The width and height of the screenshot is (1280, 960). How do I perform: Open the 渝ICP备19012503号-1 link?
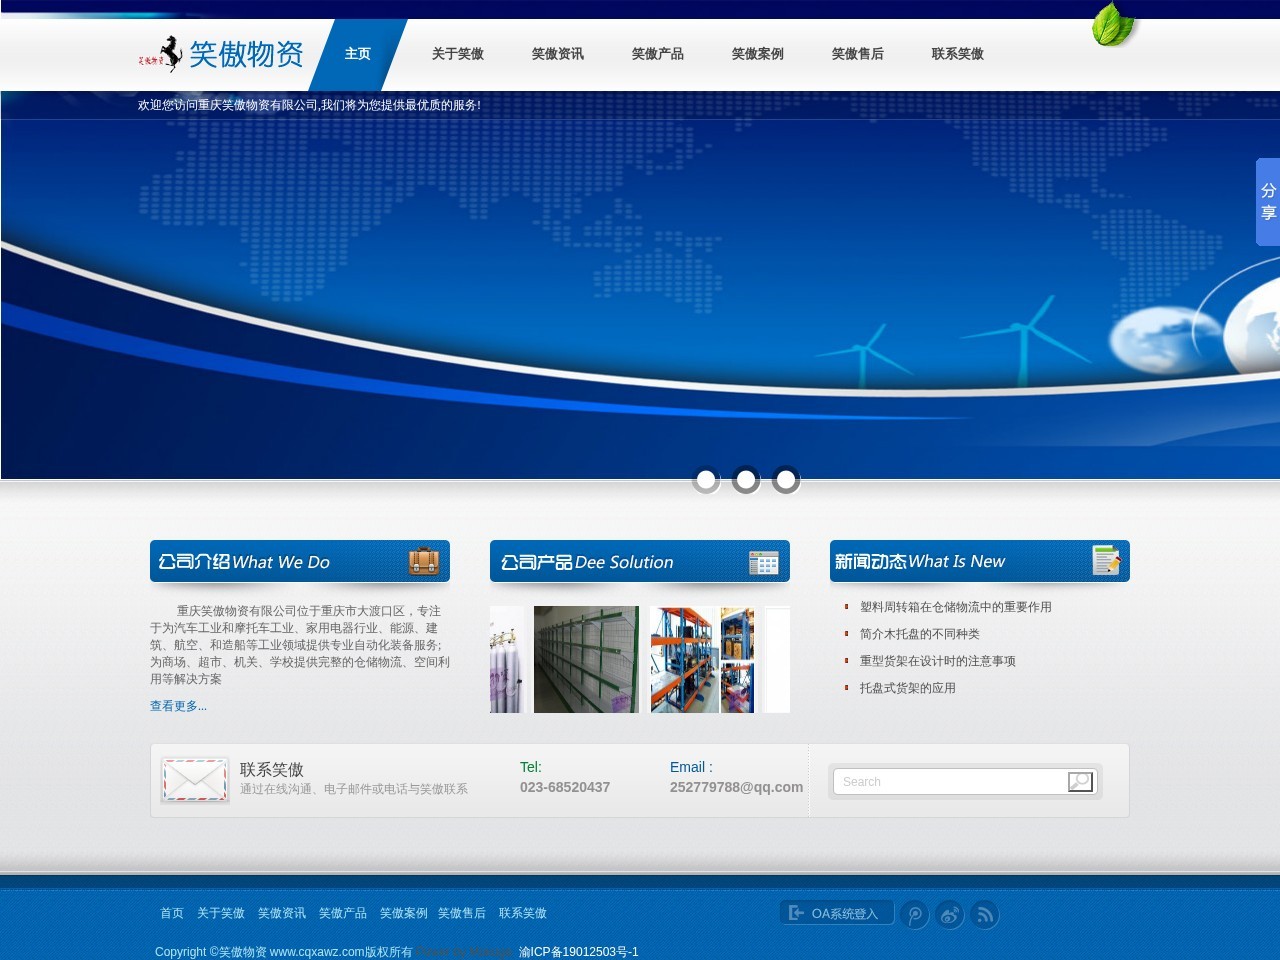(578, 952)
